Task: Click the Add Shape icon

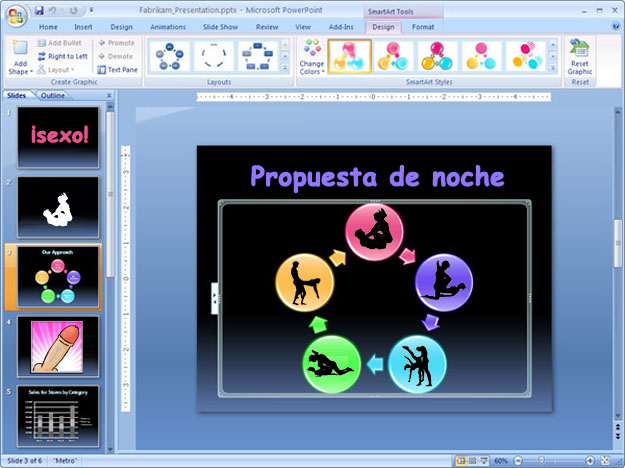Action: pyautogui.click(x=20, y=48)
